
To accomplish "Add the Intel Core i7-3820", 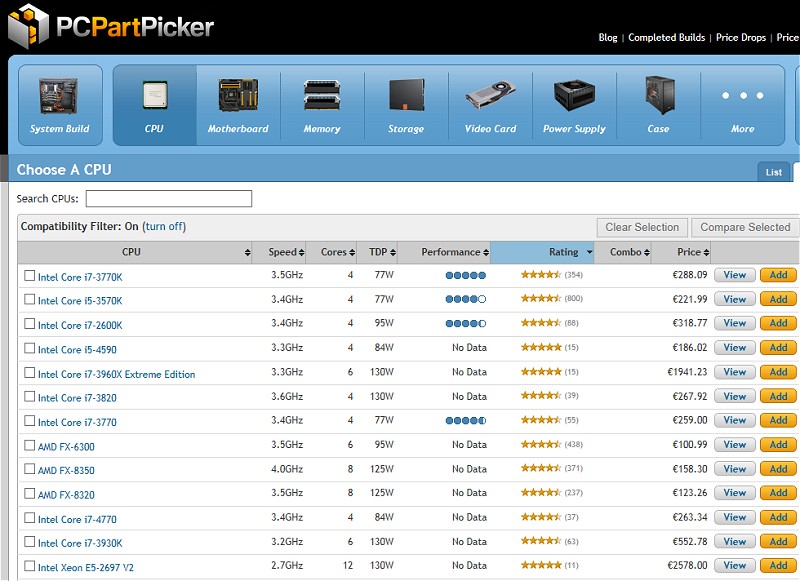I will [x=778, y=396].
